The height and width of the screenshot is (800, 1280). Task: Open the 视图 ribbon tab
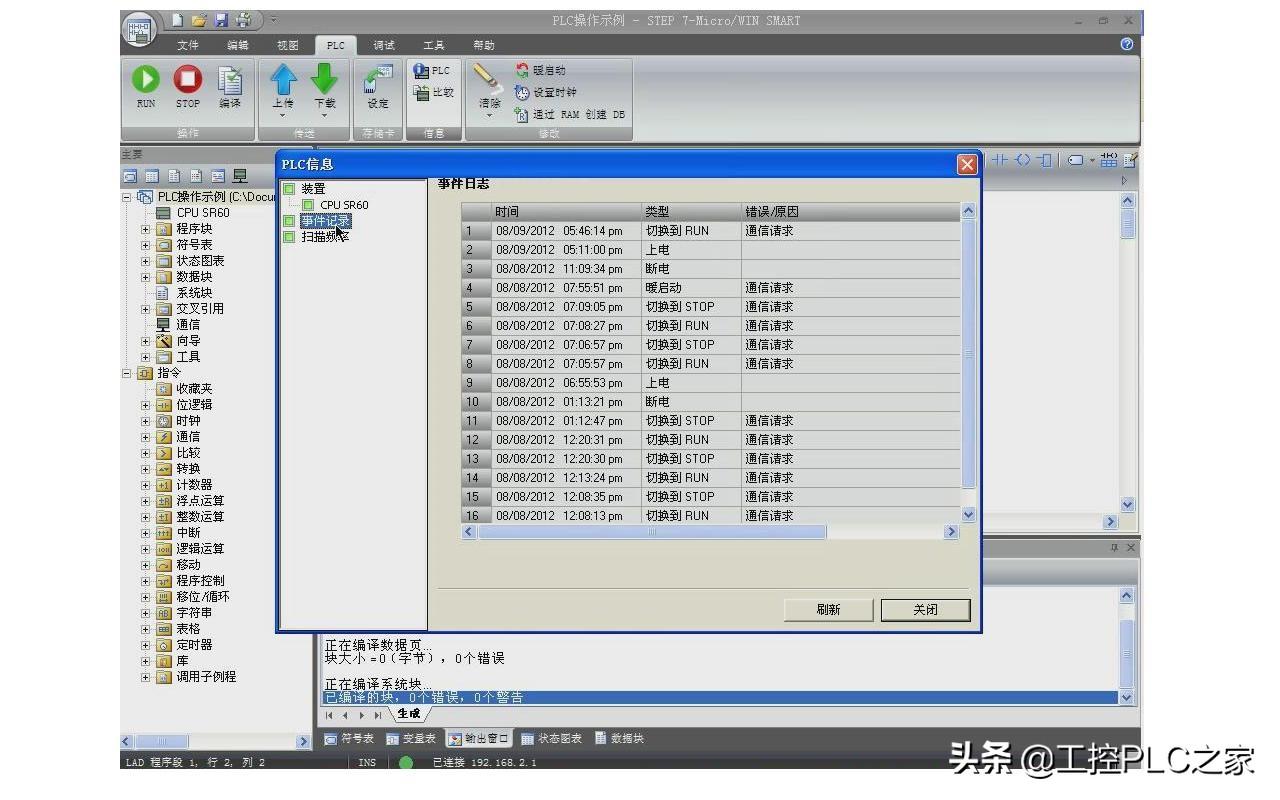288,45
